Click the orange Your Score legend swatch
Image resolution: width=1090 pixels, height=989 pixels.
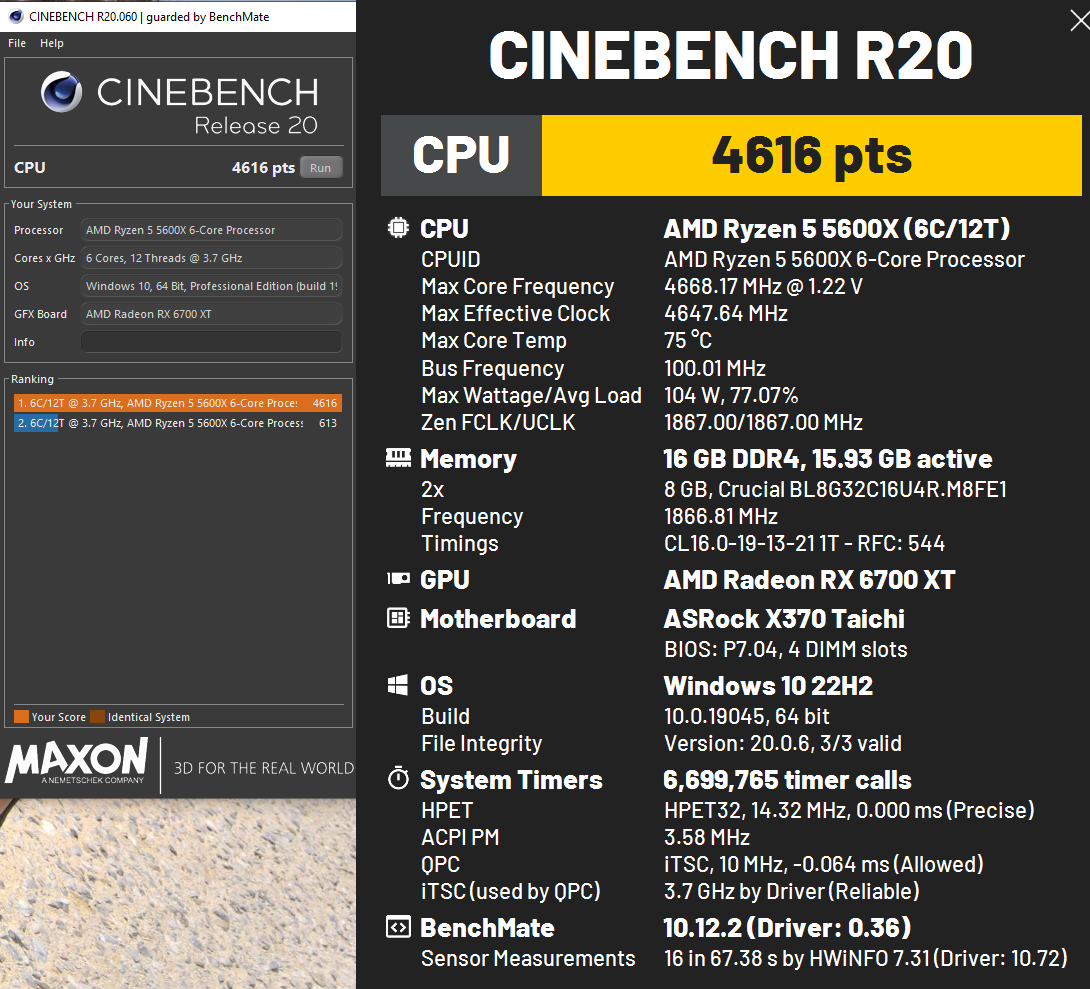click(22, 717)
